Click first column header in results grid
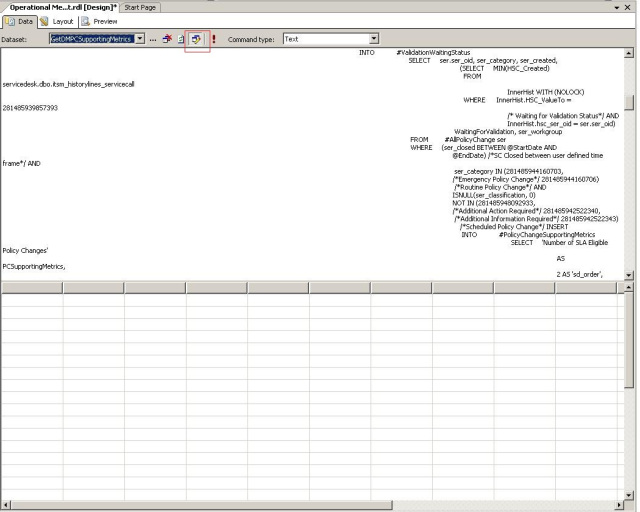640x512 pixels. (32, 288)
